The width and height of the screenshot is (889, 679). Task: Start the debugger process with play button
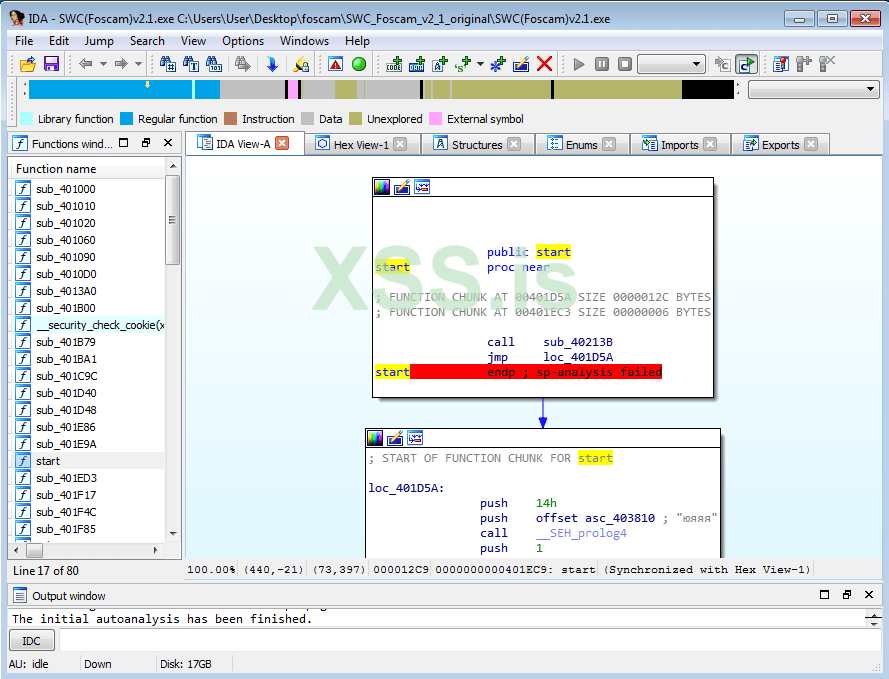pyautogui.click(x=578, y=64)
